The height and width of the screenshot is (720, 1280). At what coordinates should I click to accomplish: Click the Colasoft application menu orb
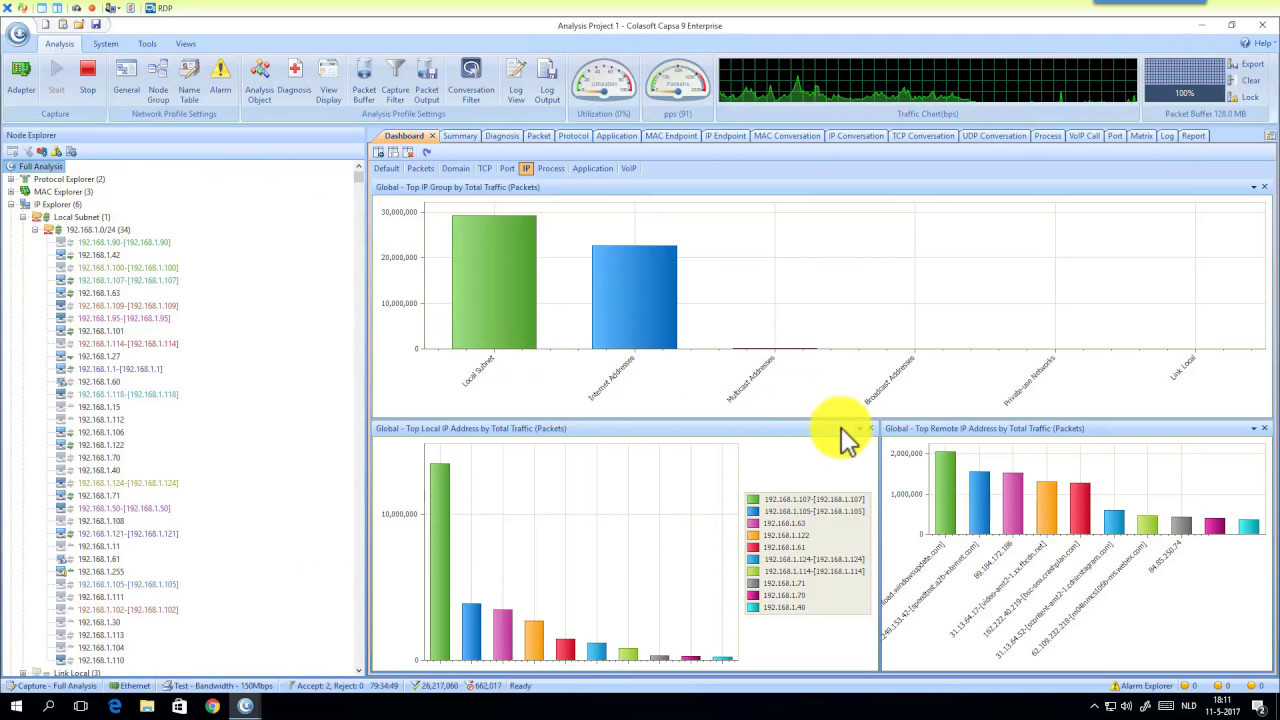tap(17, 35)
